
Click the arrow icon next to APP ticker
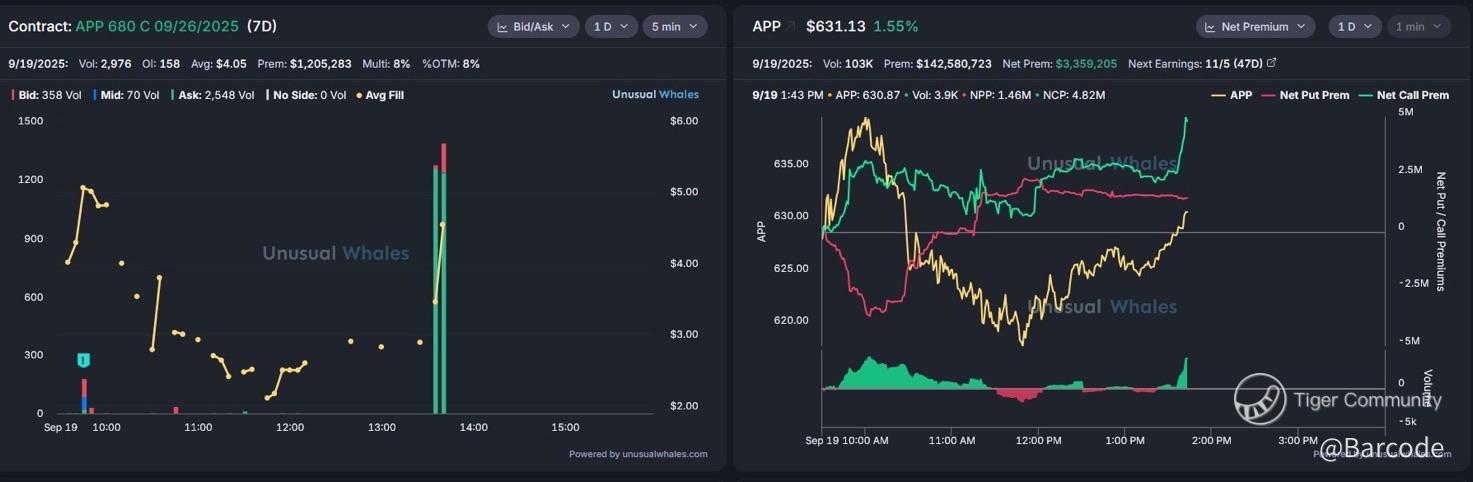point(790,27)
